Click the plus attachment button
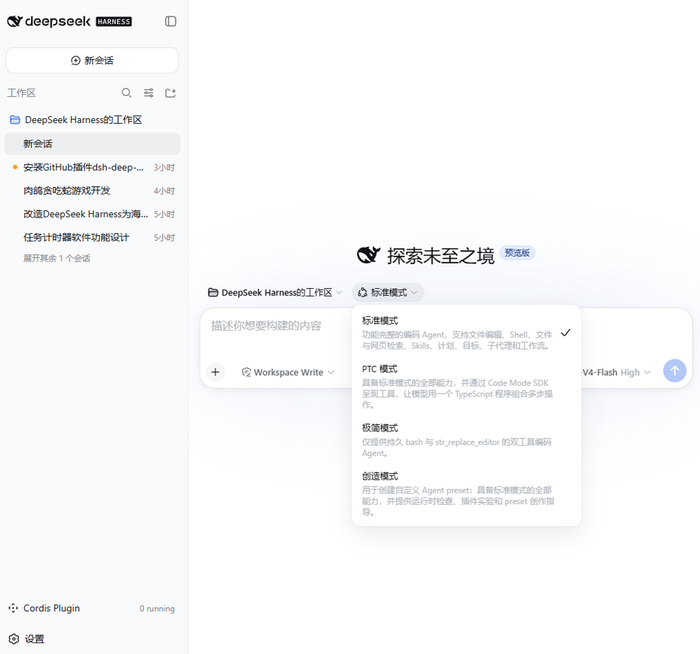The width and height of the screenshot is (700, 654). point(215,372)
